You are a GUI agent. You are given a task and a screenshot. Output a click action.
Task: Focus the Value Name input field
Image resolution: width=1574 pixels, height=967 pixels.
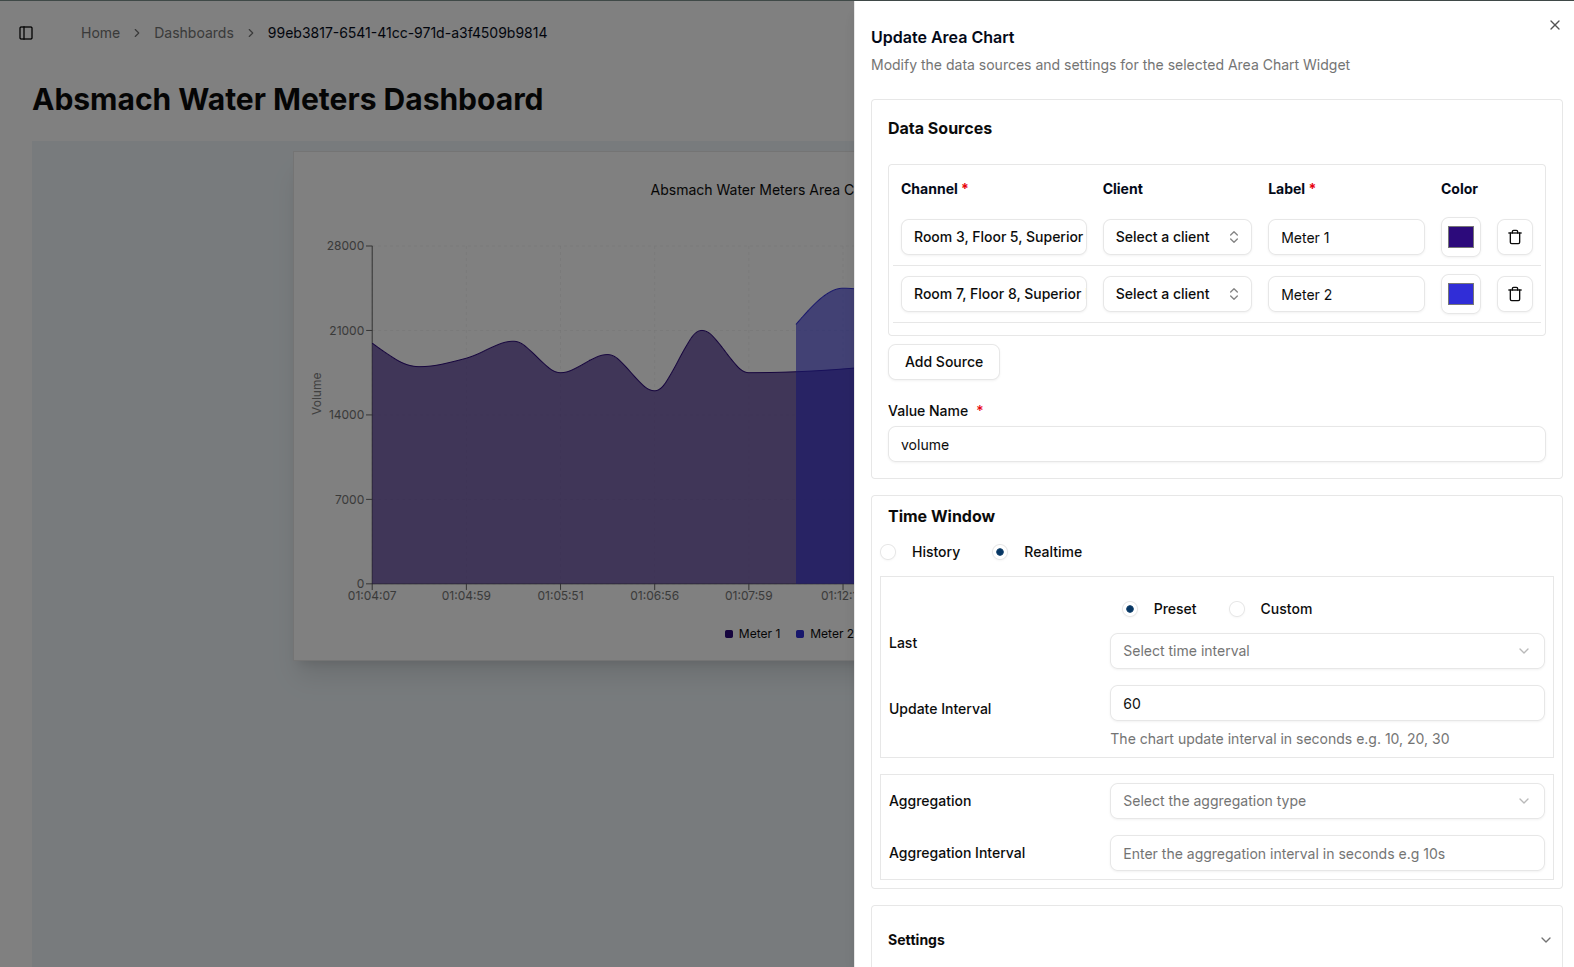1216,445
